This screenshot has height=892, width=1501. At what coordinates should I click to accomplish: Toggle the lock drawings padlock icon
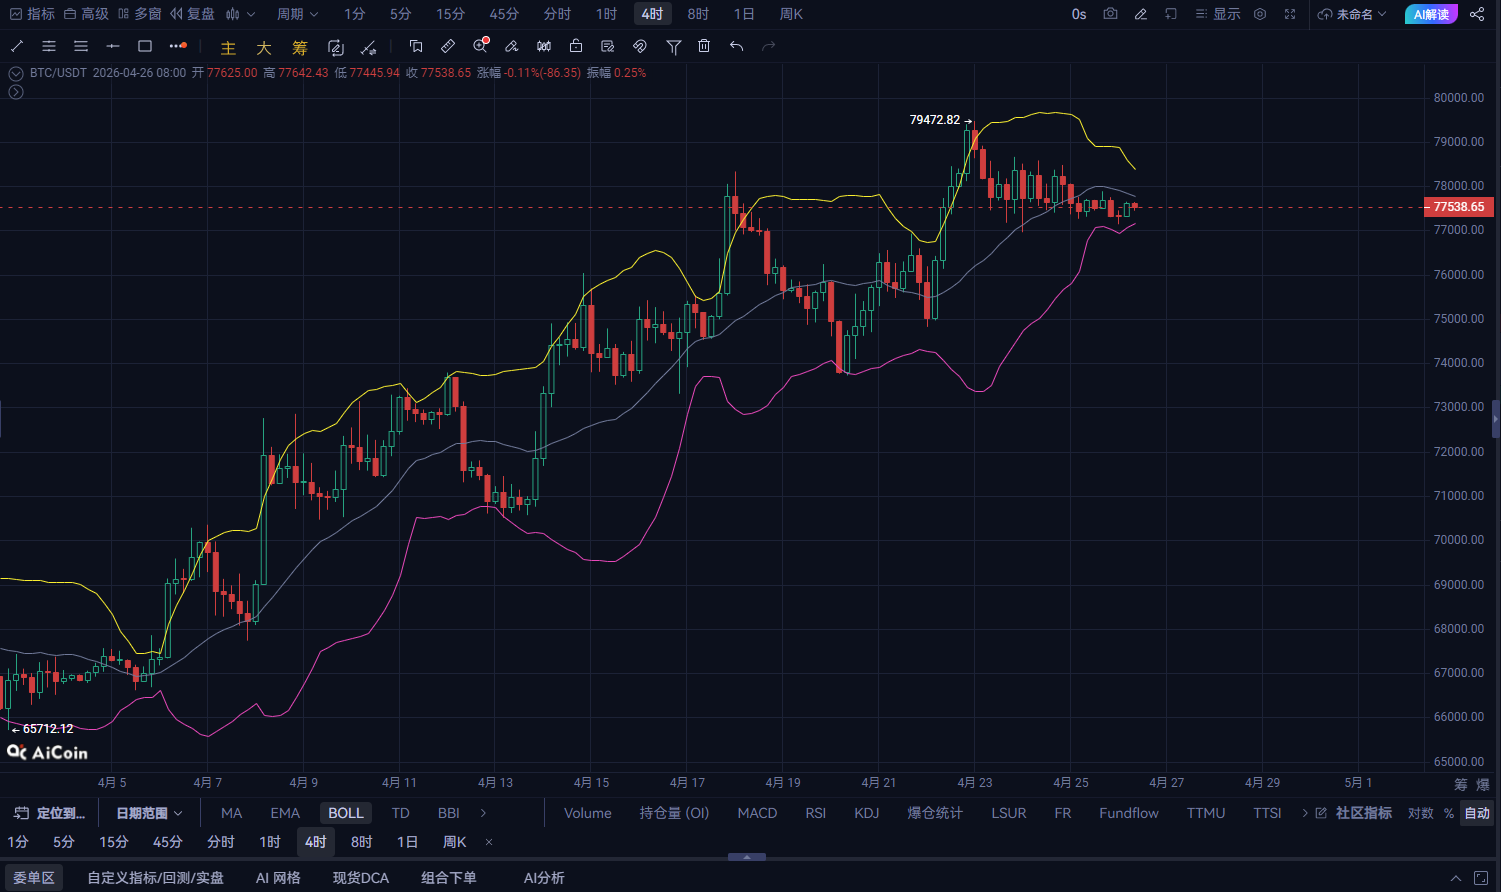pyautogui.click(x=576, y=46)
